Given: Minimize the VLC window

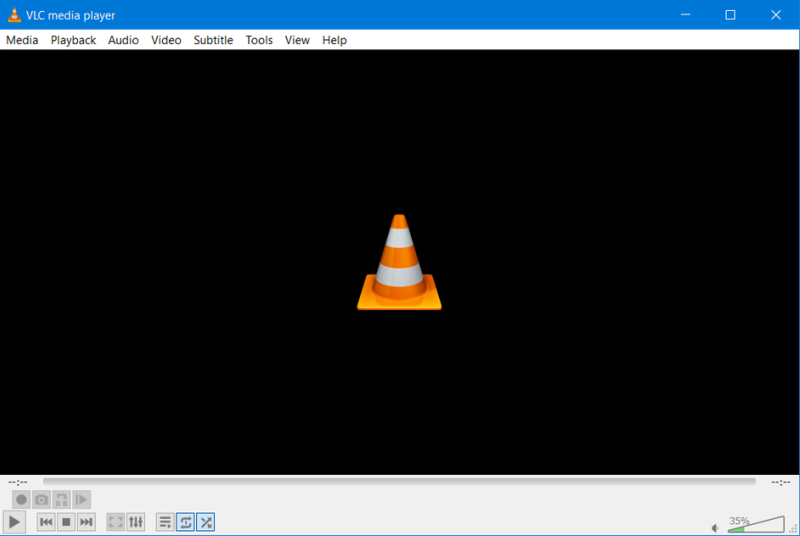Looking at the screenshot, I should pyautogui.click(x=685, y=15).
